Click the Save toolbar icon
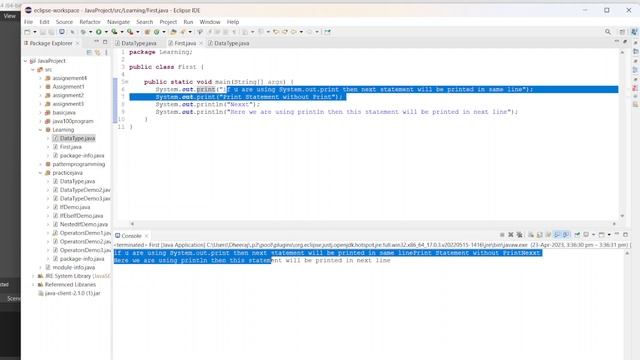640x360 pixels. 42,32
